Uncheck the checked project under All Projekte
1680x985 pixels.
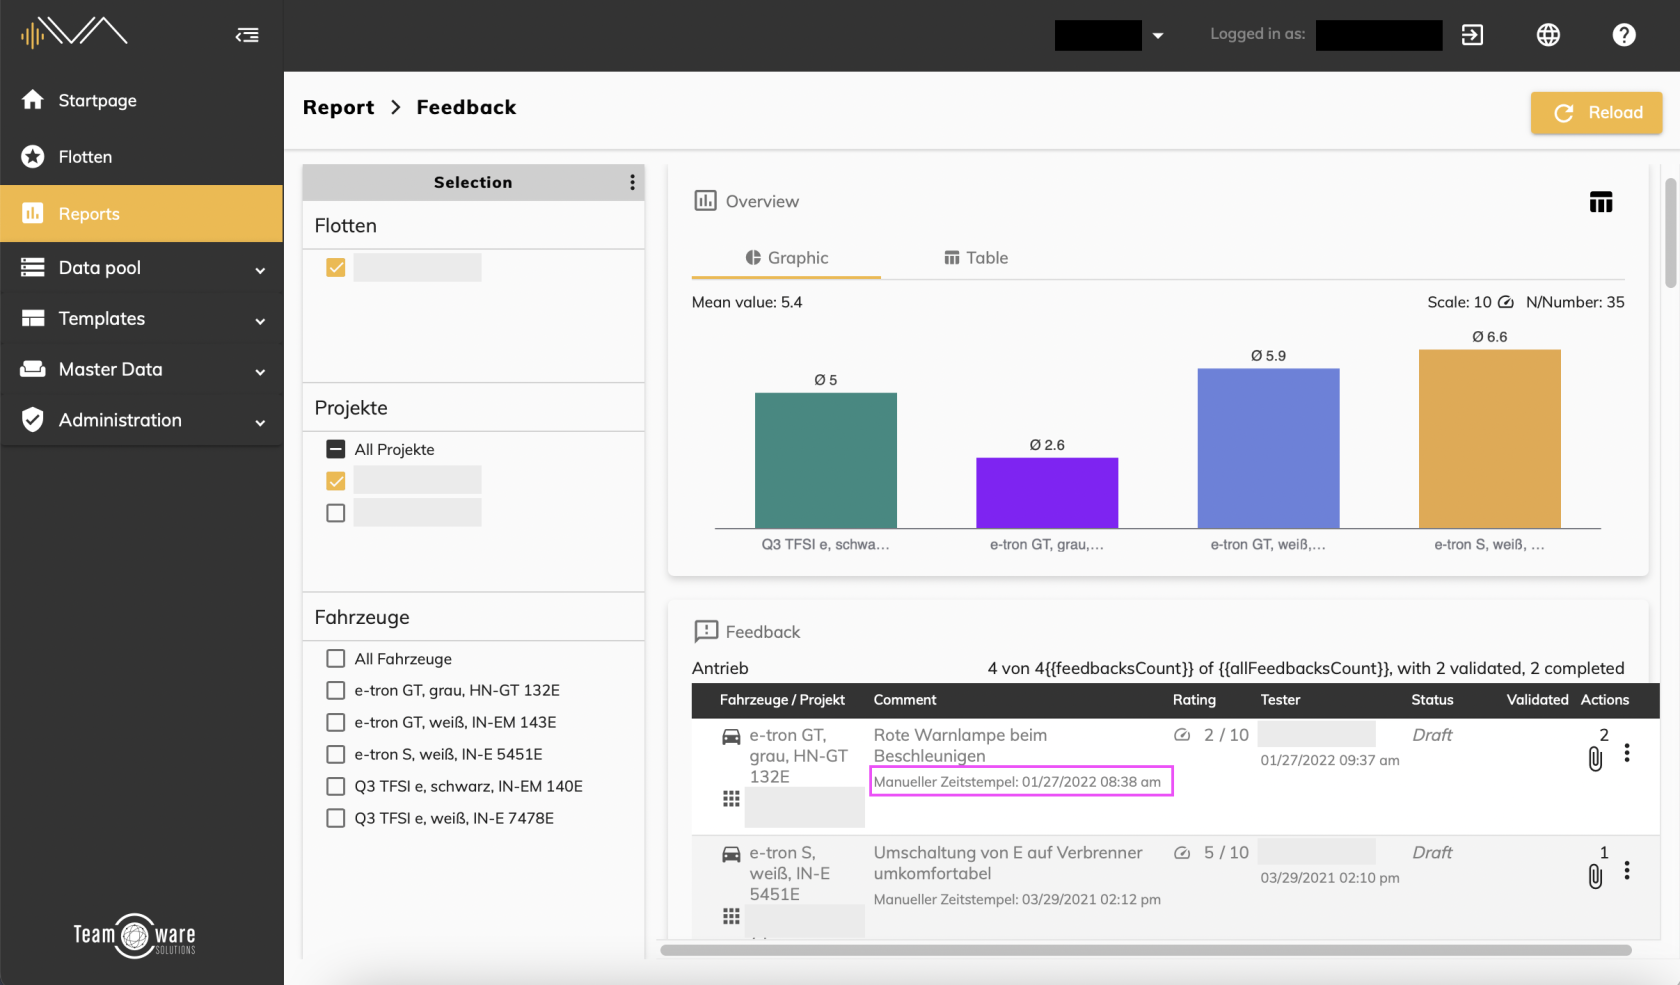click(336, 481)
